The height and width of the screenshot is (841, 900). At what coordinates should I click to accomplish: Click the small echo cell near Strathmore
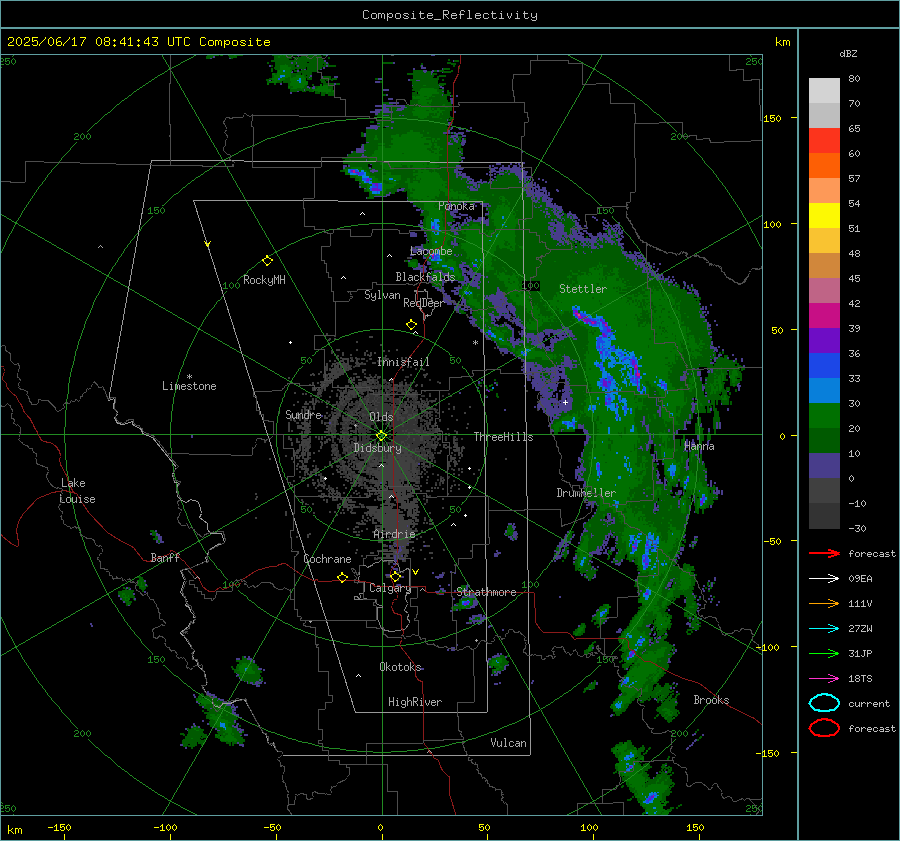coord(465,603)
